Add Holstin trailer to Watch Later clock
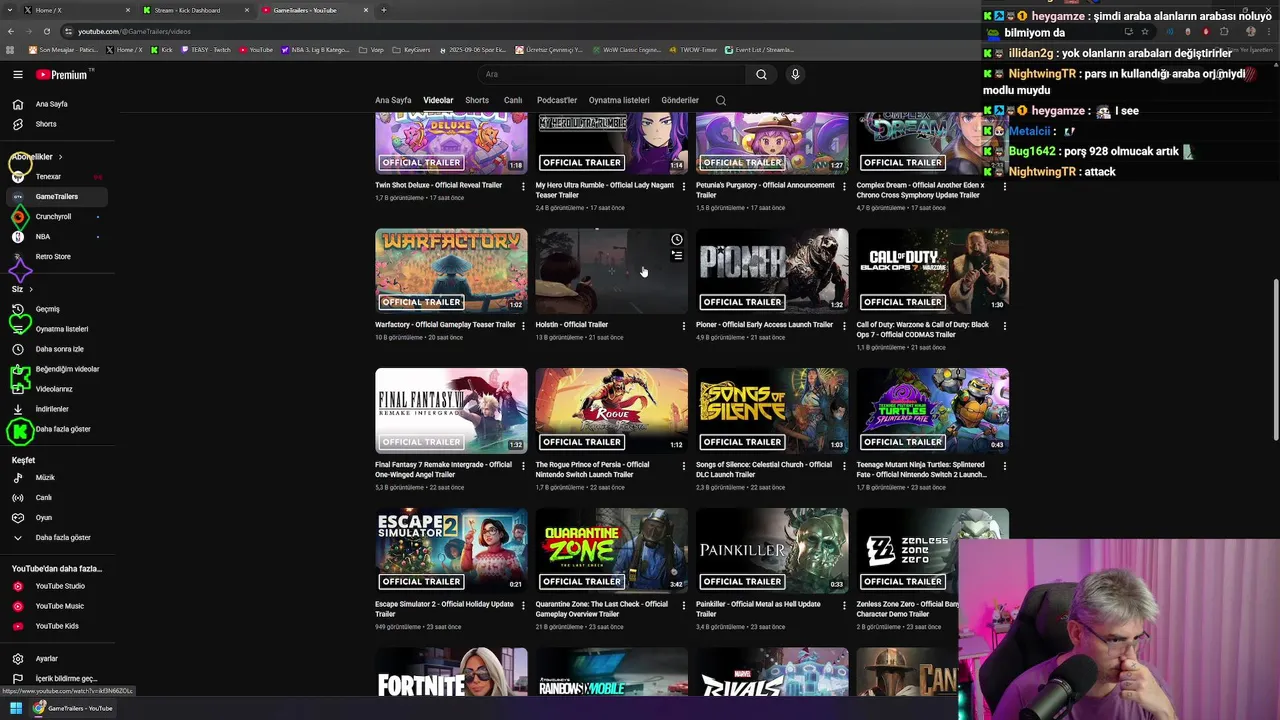Viewport: 1280px width, 720px height. pos(677,240)
